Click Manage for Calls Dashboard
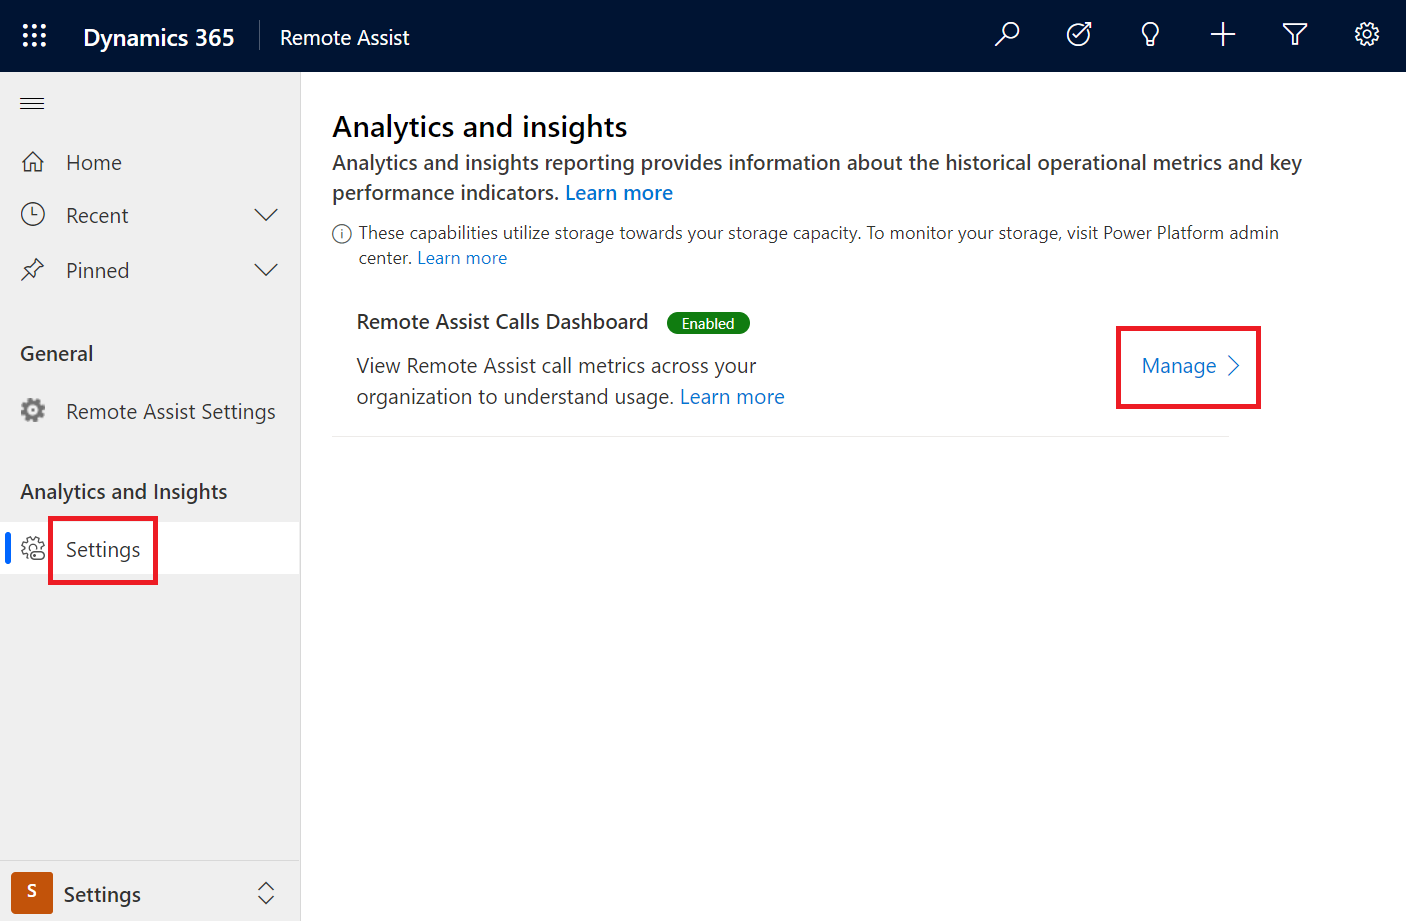The image size is (1406, 921). pos(1179,366)
